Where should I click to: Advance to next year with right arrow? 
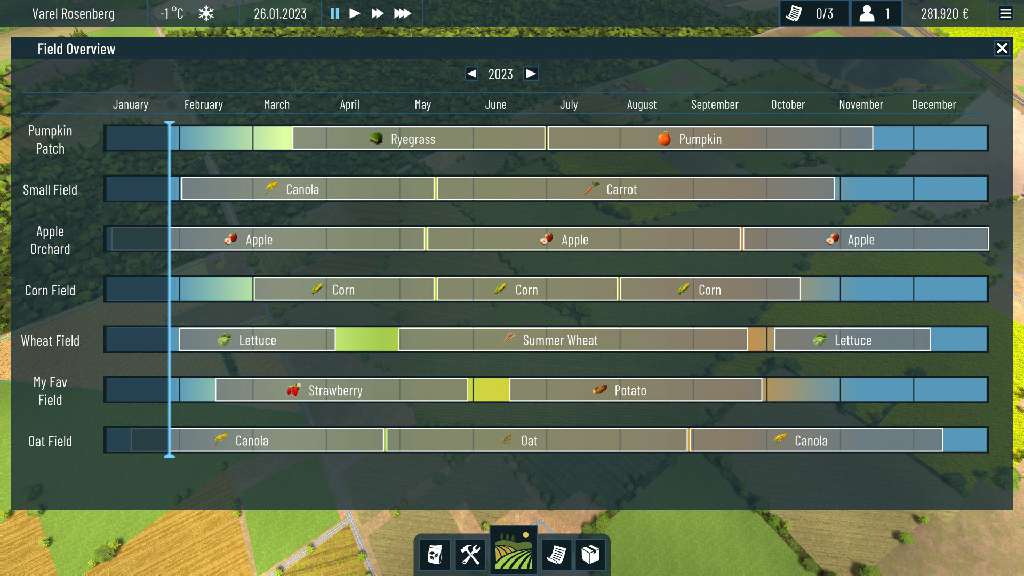(531, 74)
